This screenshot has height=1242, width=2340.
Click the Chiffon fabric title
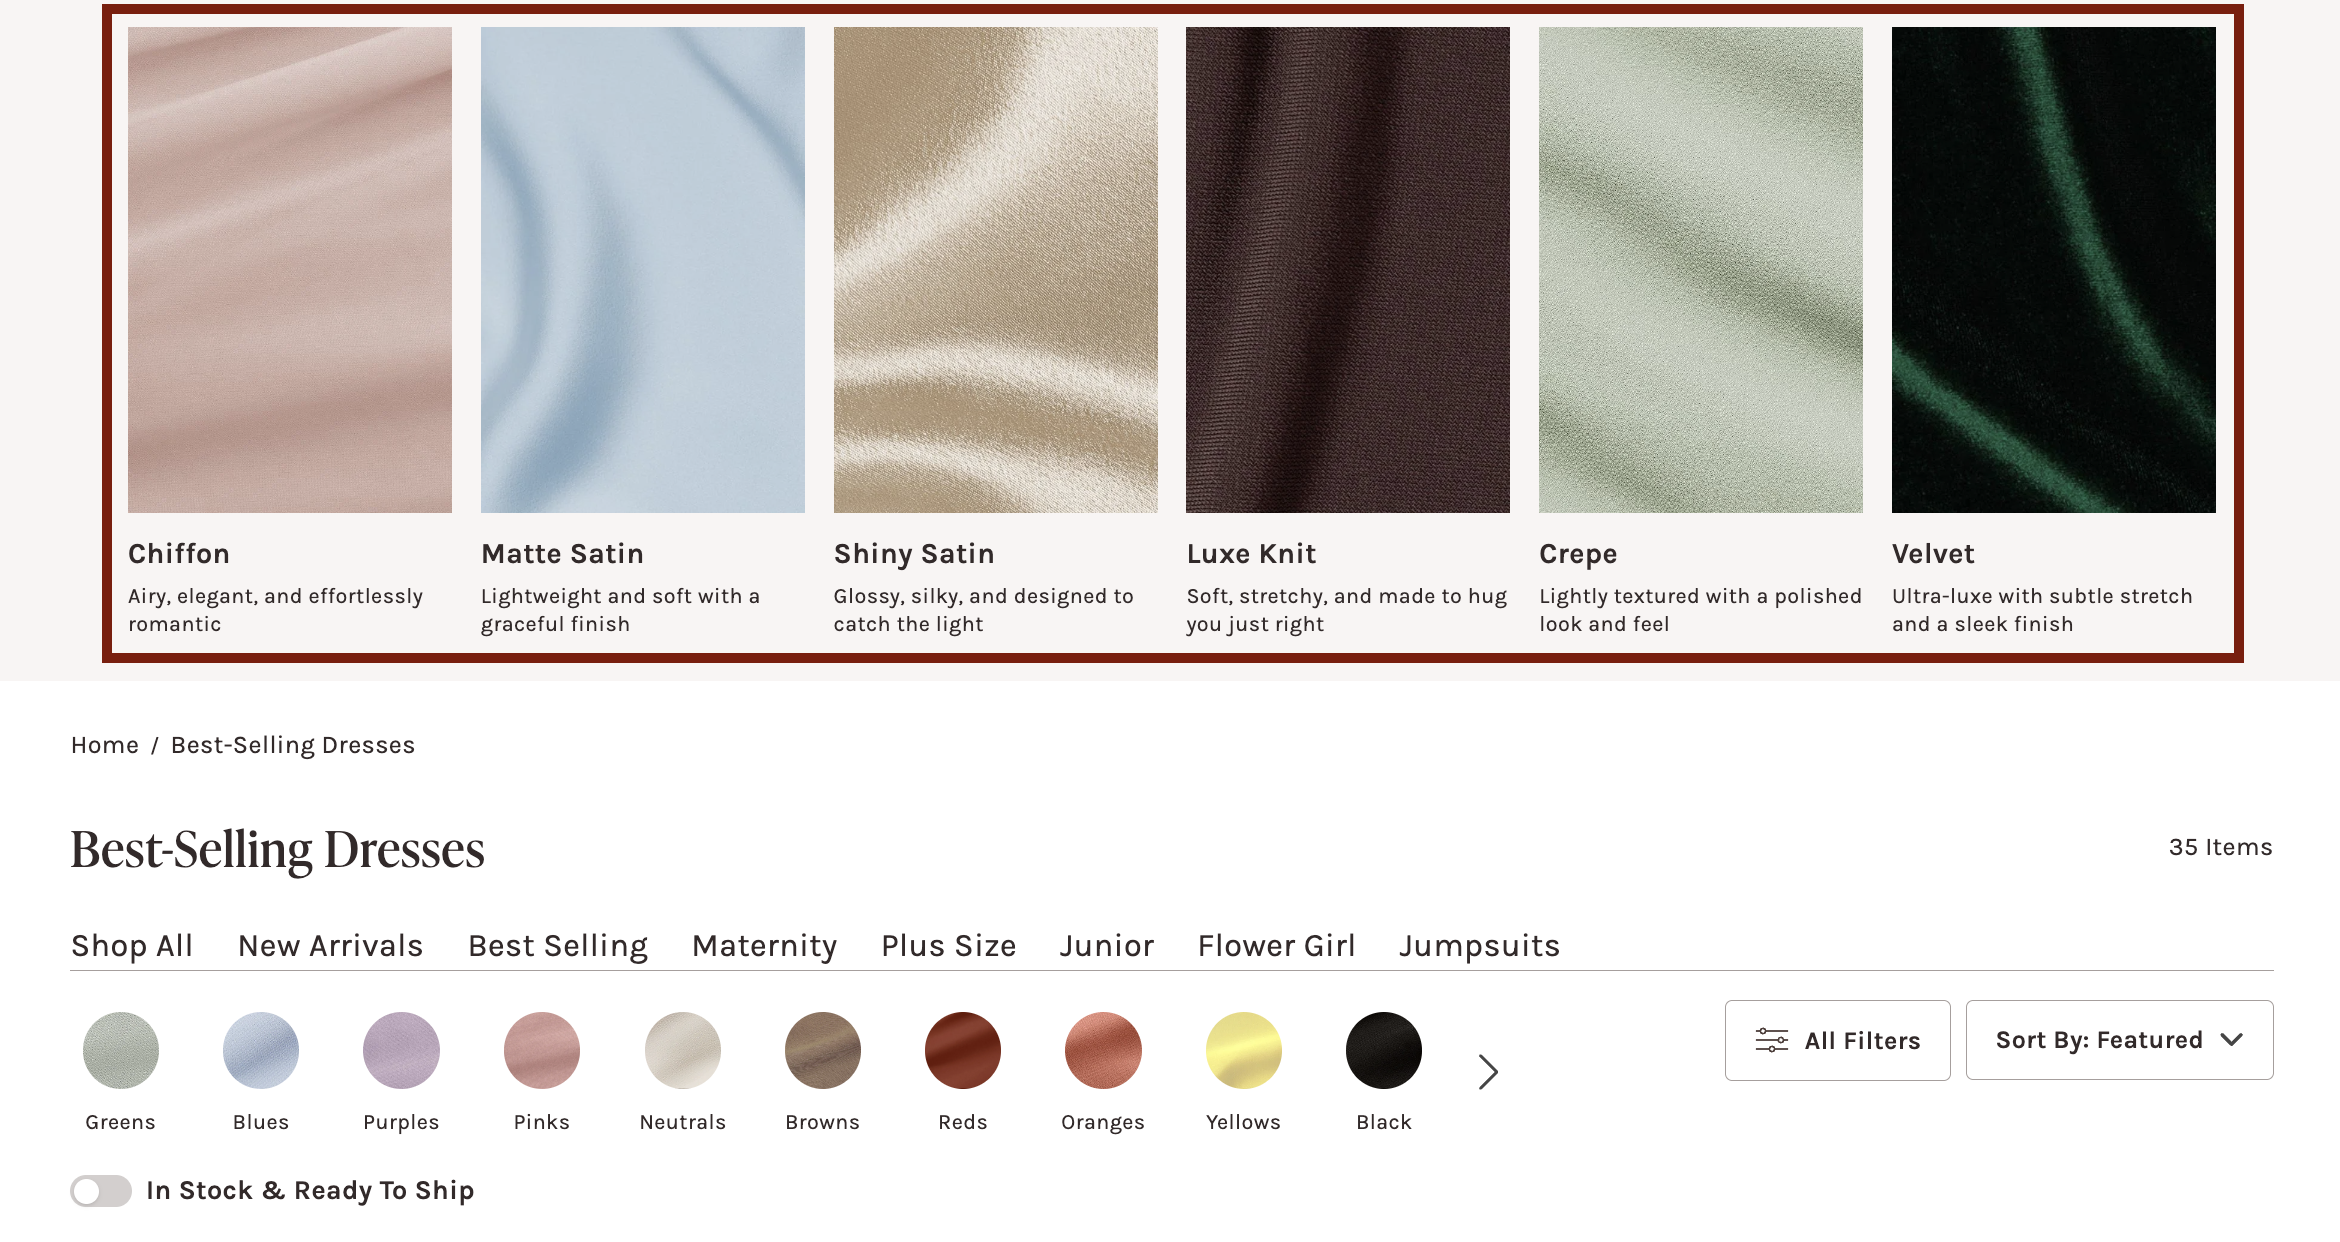coord(179,553)
